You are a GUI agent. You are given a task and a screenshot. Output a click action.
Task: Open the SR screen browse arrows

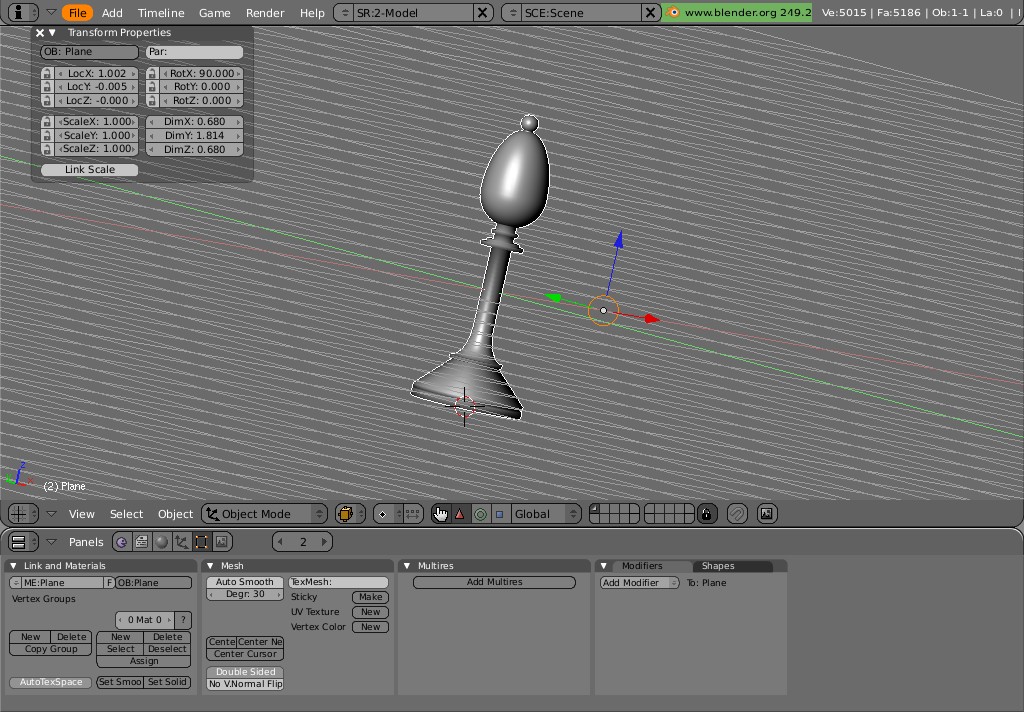(x=345, y=12)
